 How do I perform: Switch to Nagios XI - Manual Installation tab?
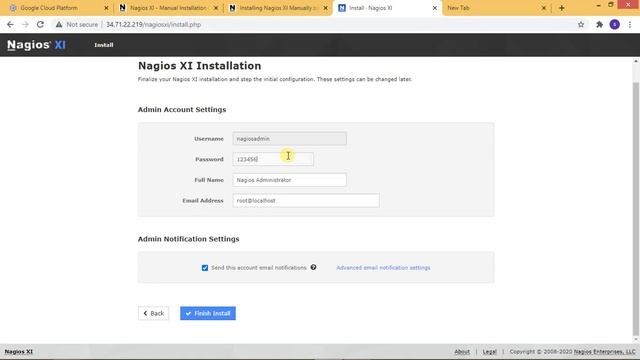(x=168, y=8)
